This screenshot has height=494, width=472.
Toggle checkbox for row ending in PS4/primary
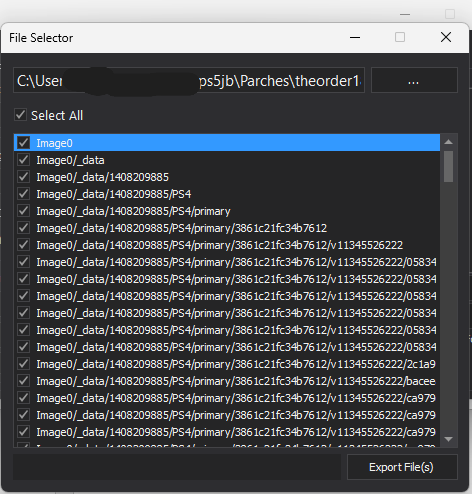24,211
